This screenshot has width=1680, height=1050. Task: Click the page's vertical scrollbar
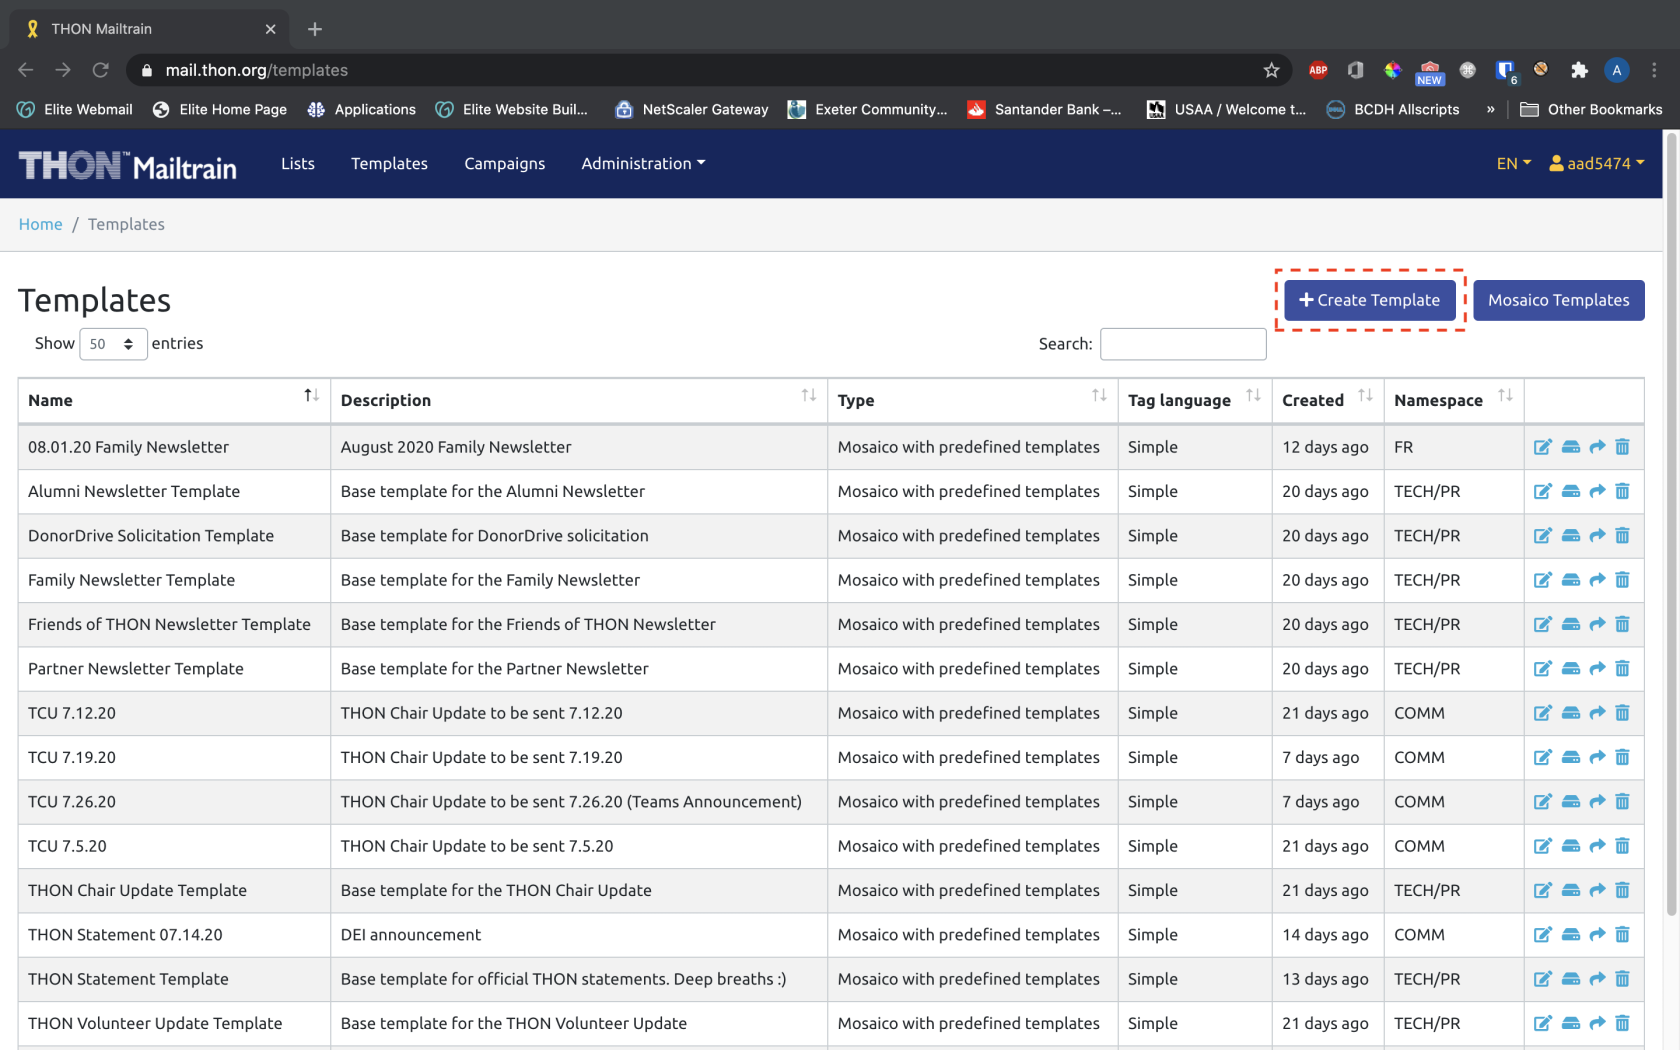pos(1671,525)
